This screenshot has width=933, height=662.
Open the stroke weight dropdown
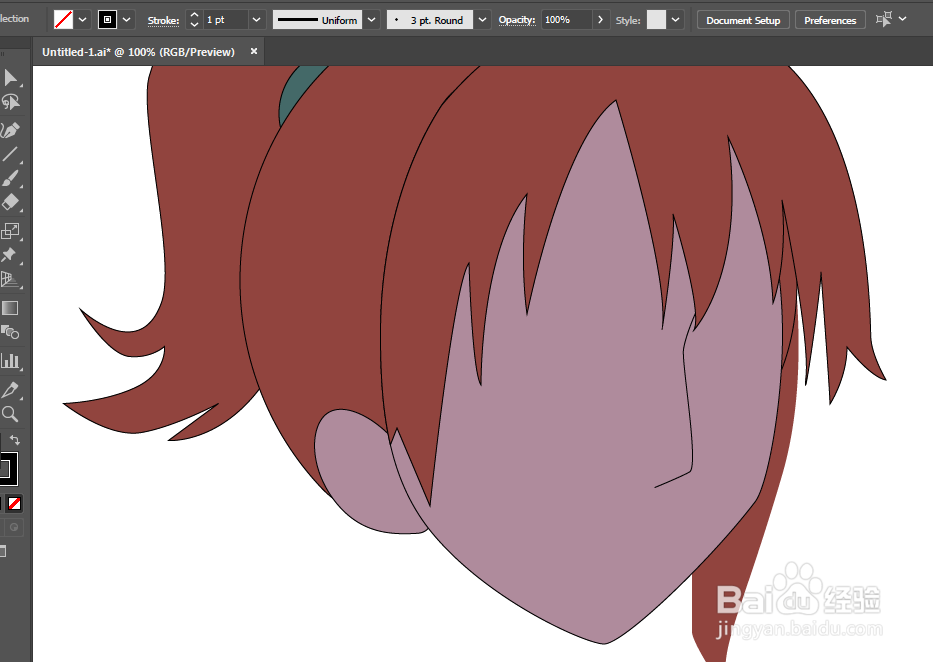click(256, 20)
